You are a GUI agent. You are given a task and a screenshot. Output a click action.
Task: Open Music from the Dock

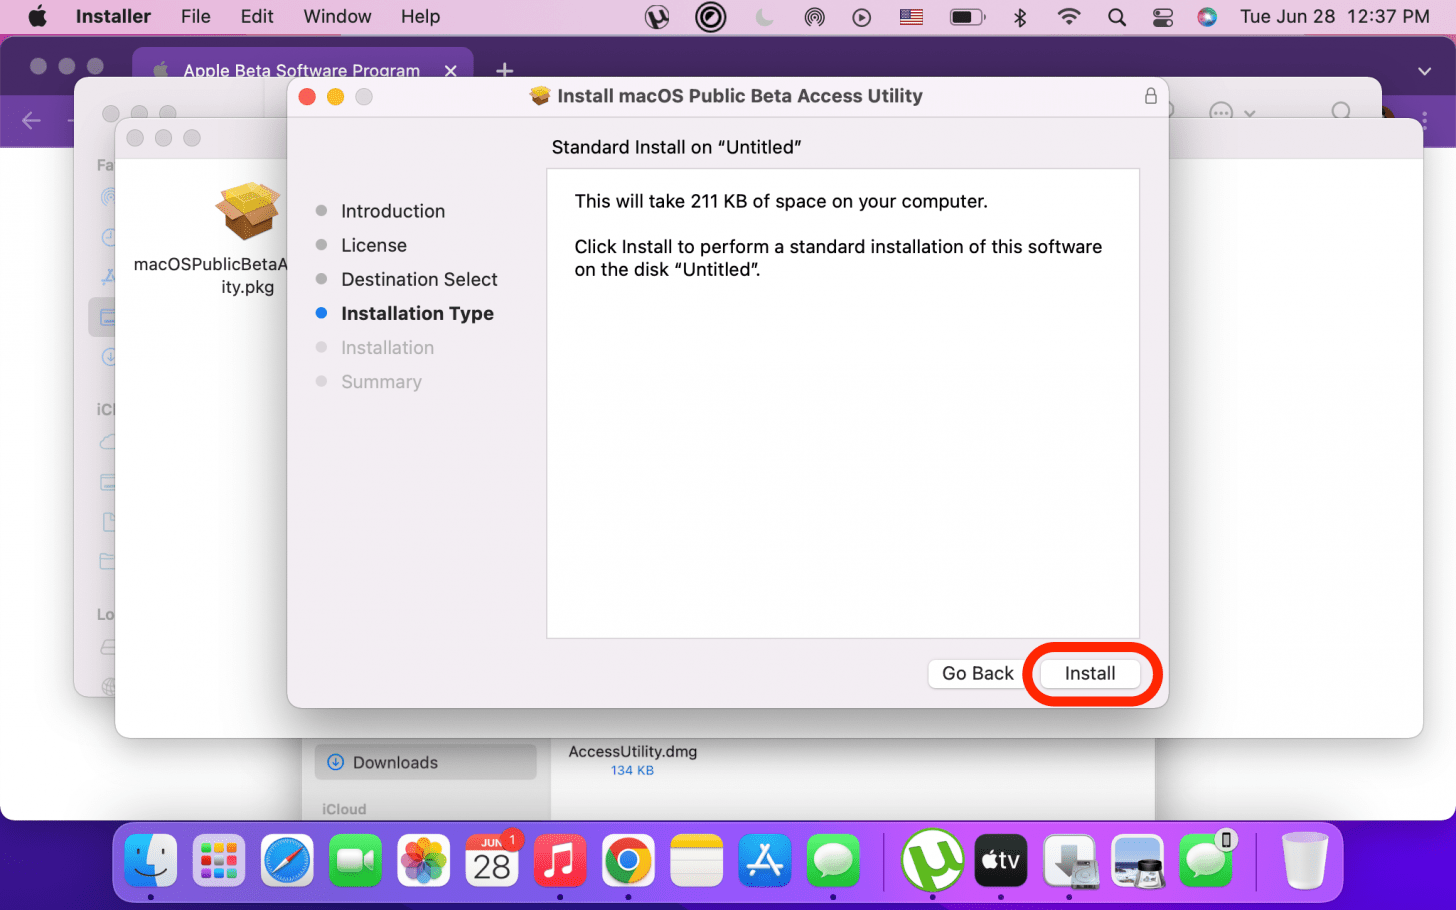point(559,861)
